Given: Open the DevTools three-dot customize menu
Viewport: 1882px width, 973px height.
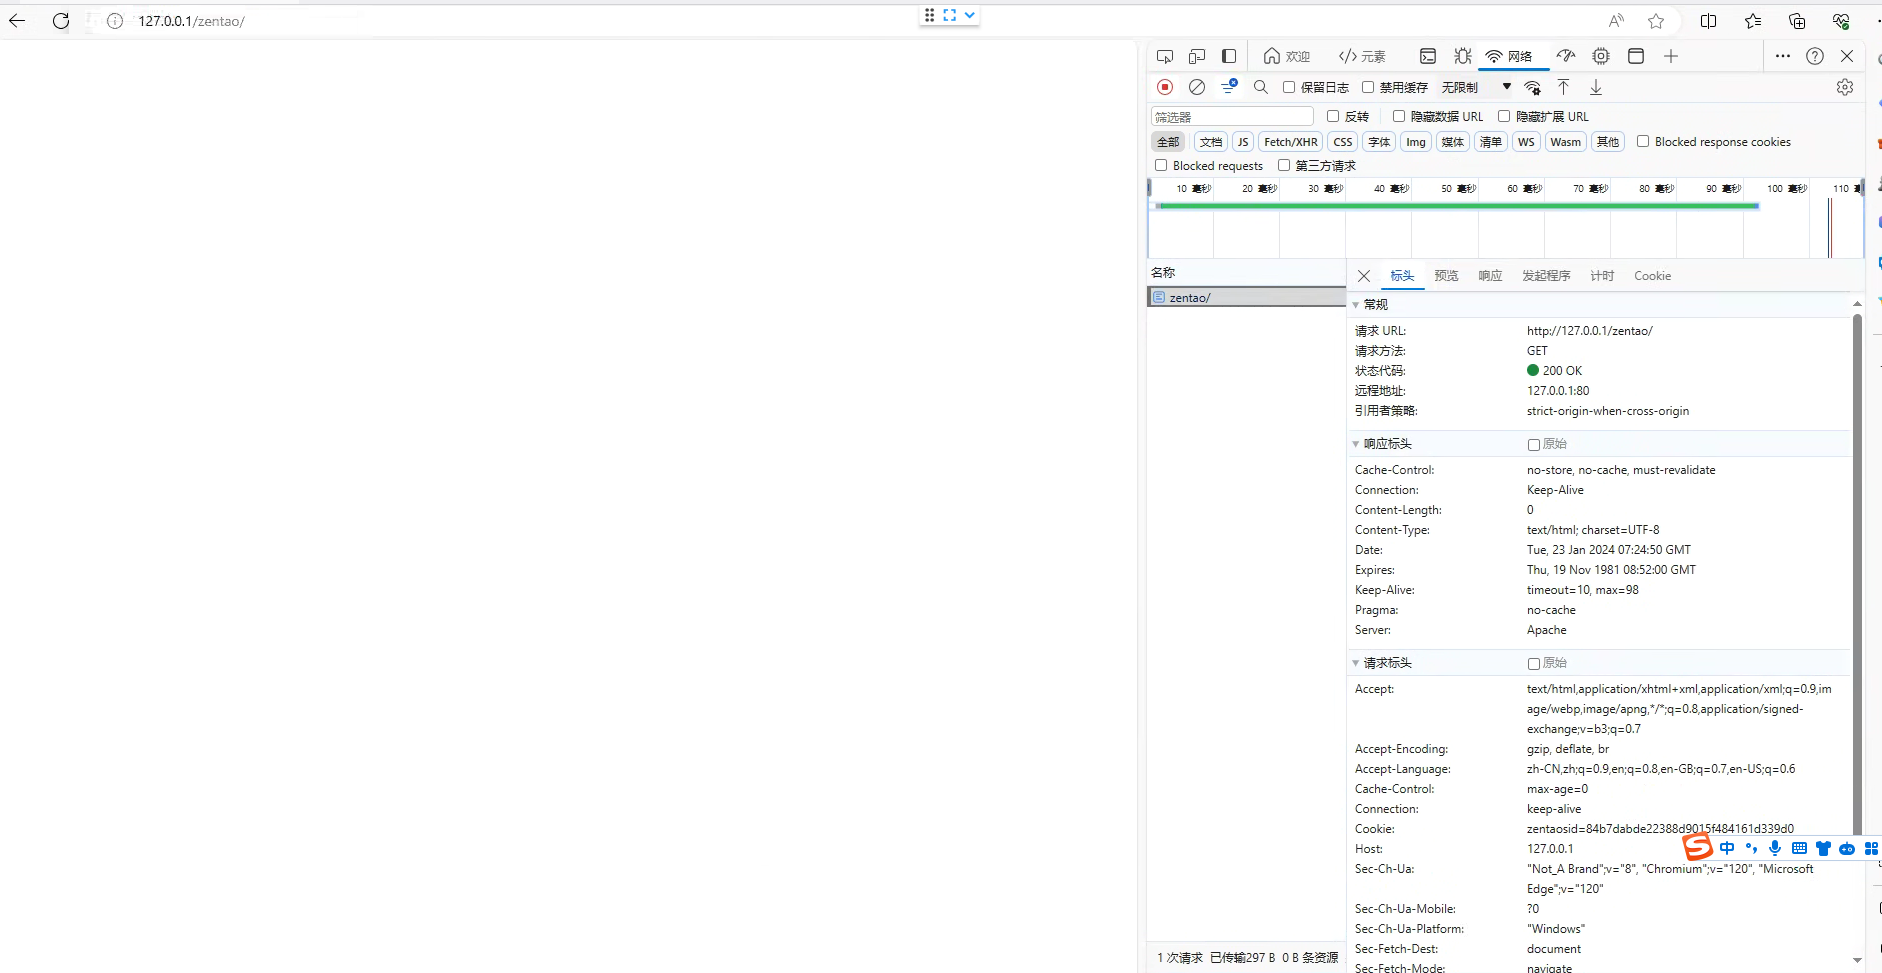Looking at the screenshot, I should click(x=1783, y=56).
